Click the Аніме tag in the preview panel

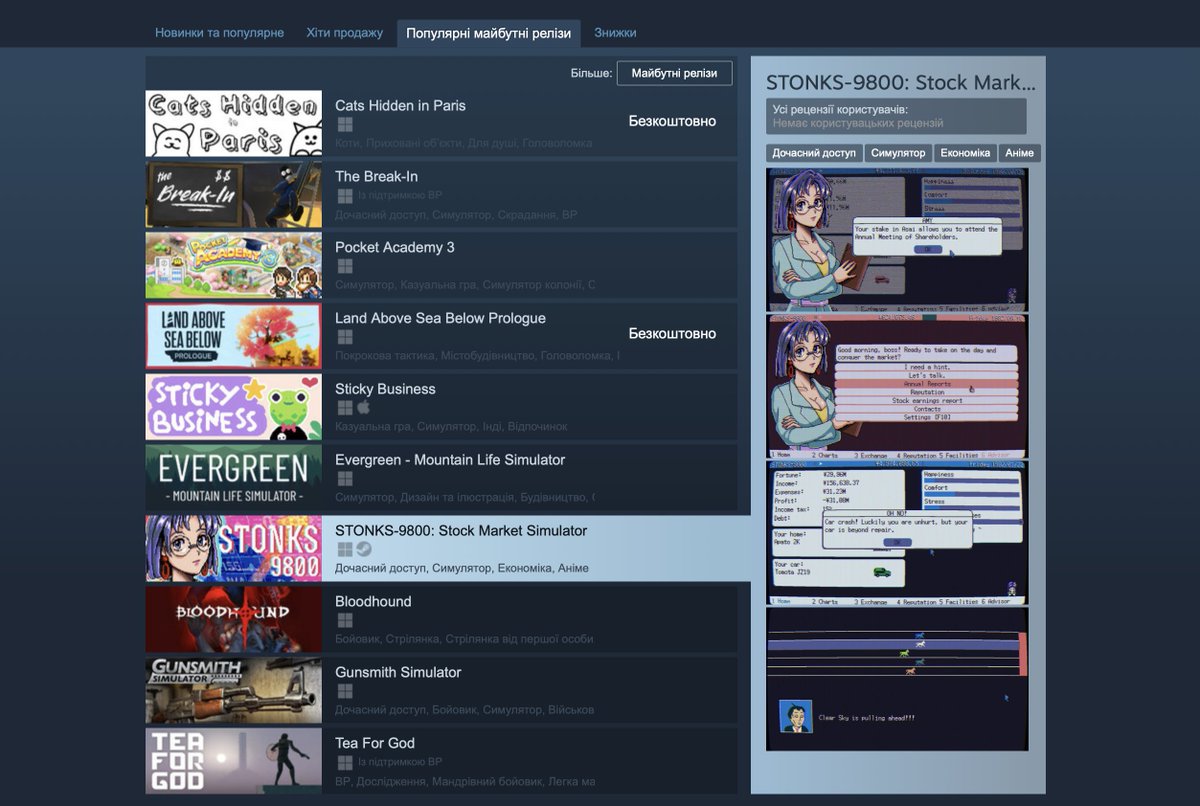coord(1018,153)
